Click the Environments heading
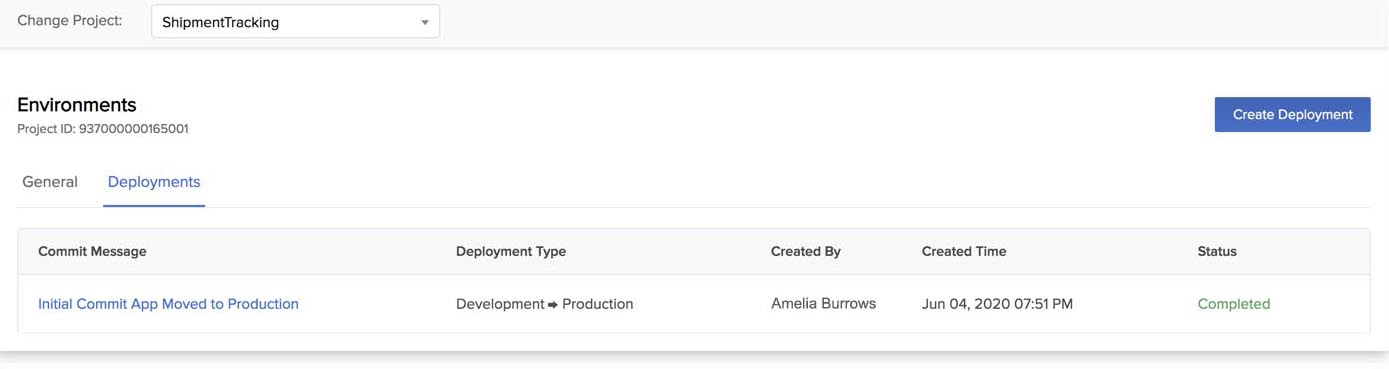Viewport: 1389px width, 369px height. click(x=77, y=105)
